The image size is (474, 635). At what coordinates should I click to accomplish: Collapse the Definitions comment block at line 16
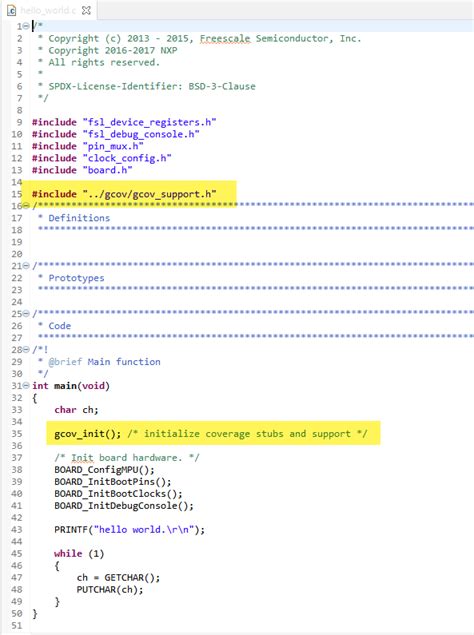(26, 206)
